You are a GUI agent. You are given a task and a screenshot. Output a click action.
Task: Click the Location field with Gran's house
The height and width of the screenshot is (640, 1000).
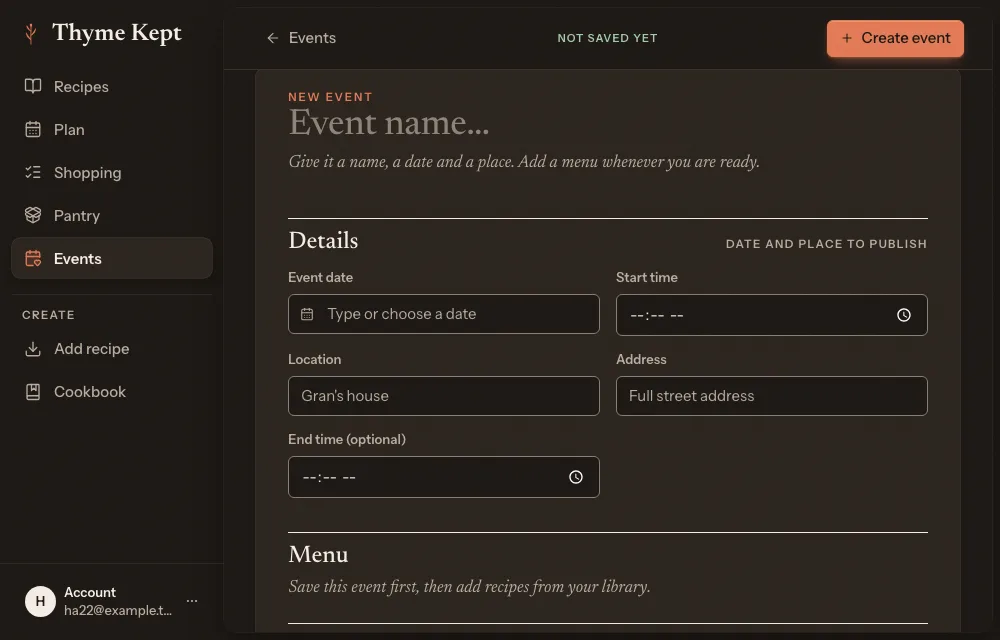click(x=443, y=396)
